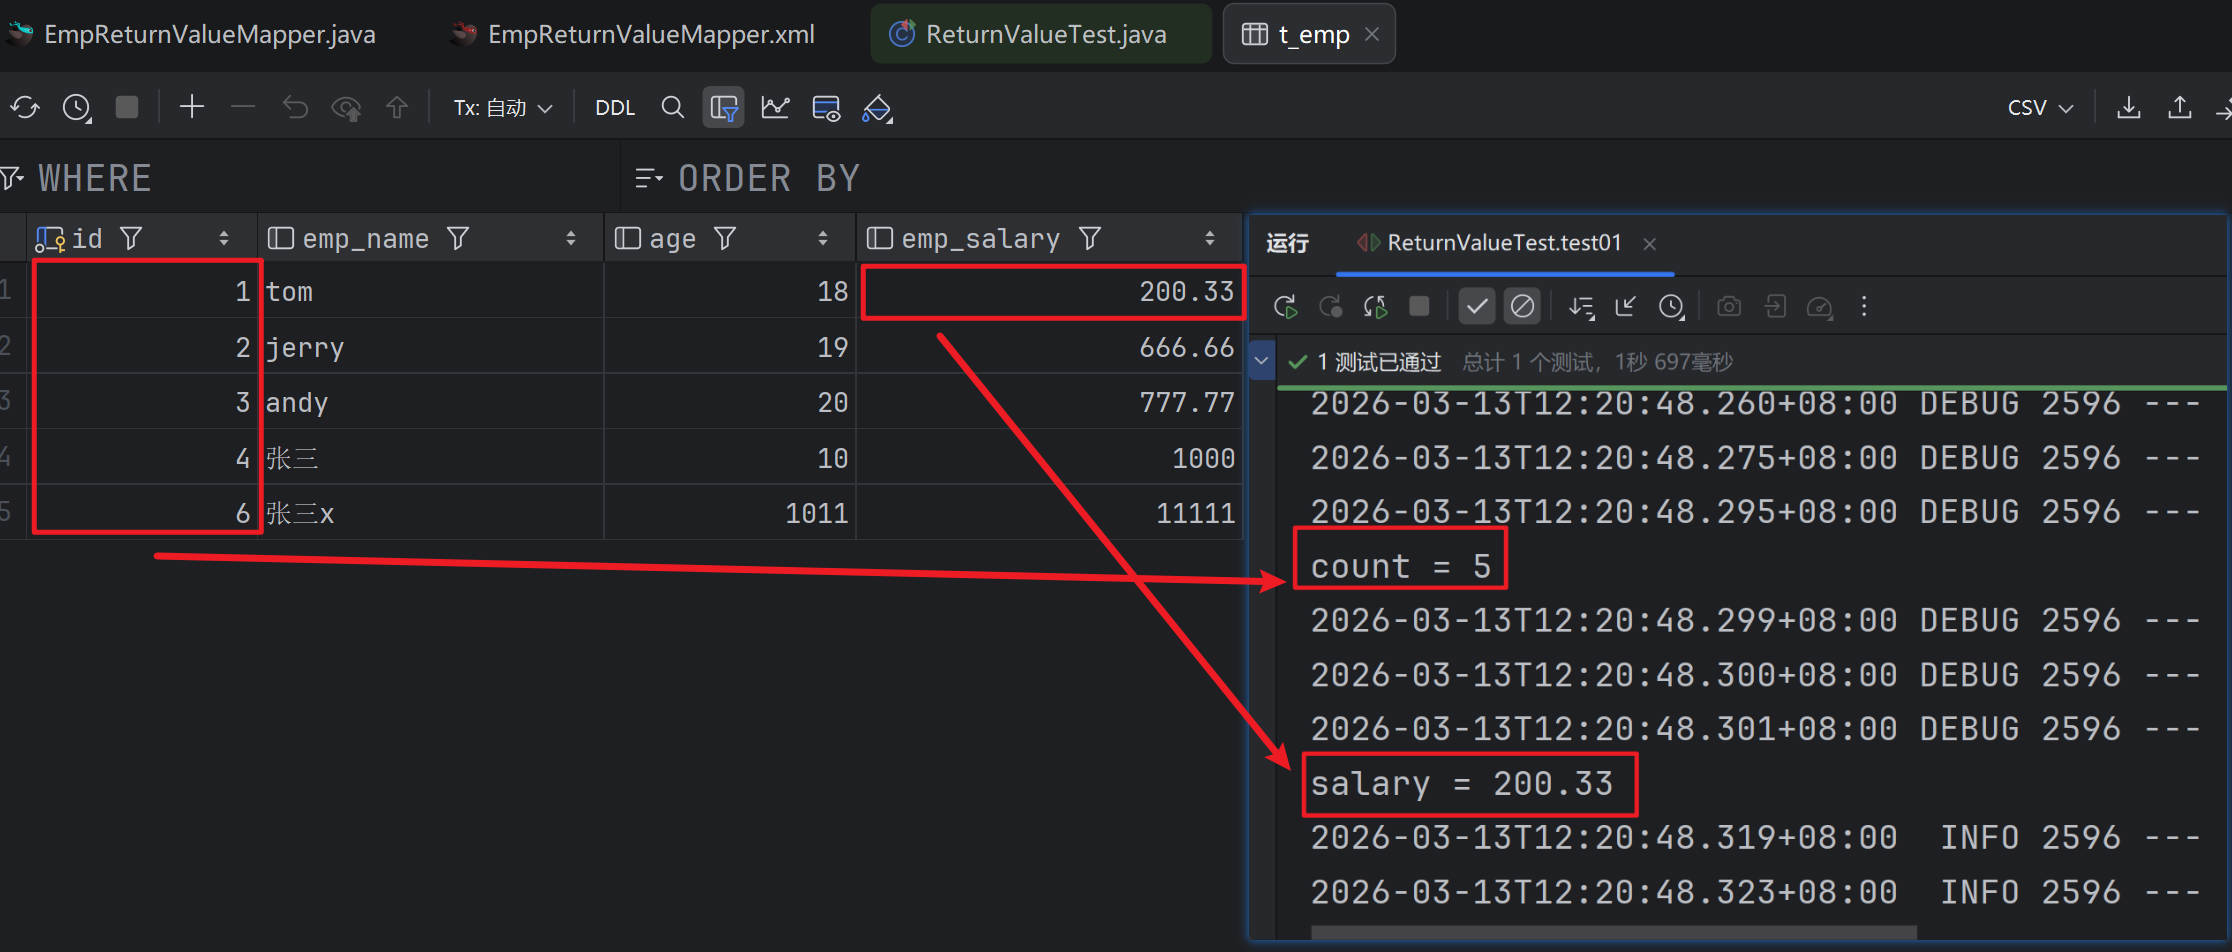The image size is (2232, 952).
Task: Open the DDL view
Action: [614, 108]
